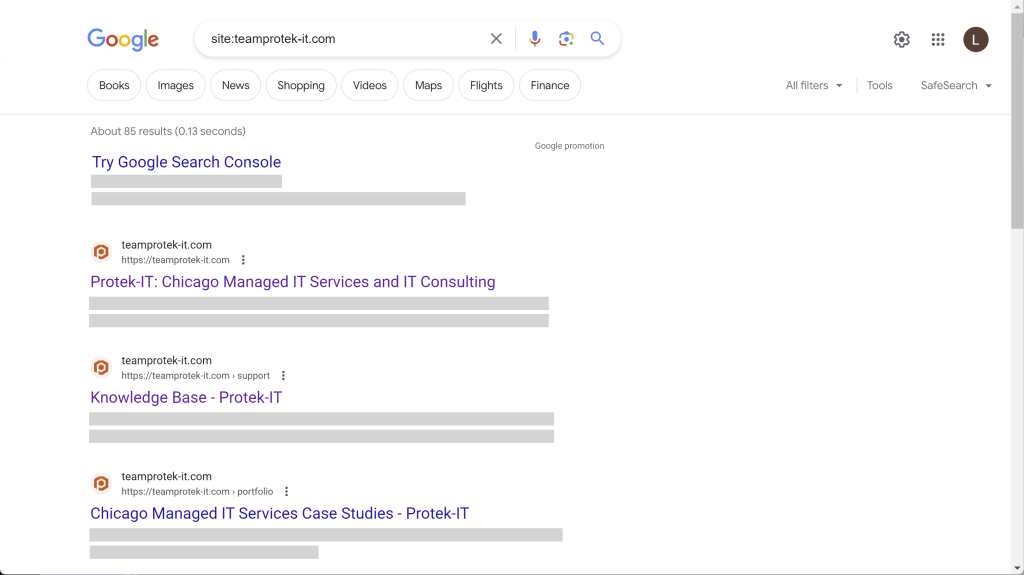1024x575 pixels.
Task: Open the SafeSearch dropdown
Action: (x=956, y=86)
